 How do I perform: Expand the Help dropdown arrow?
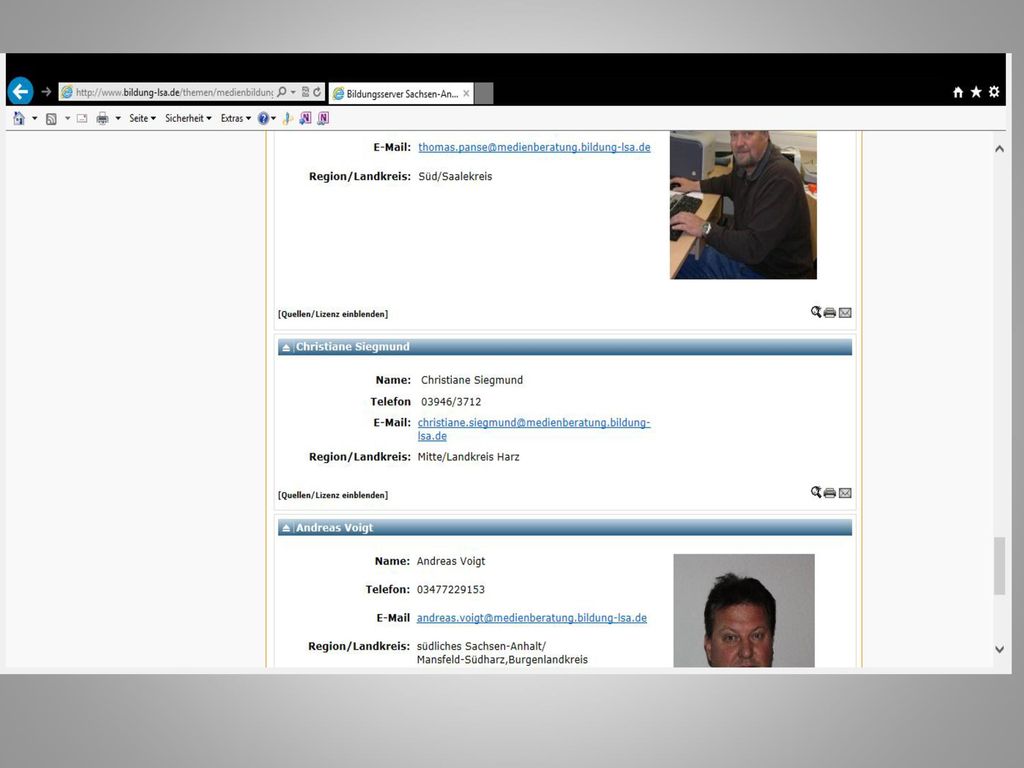273,118
